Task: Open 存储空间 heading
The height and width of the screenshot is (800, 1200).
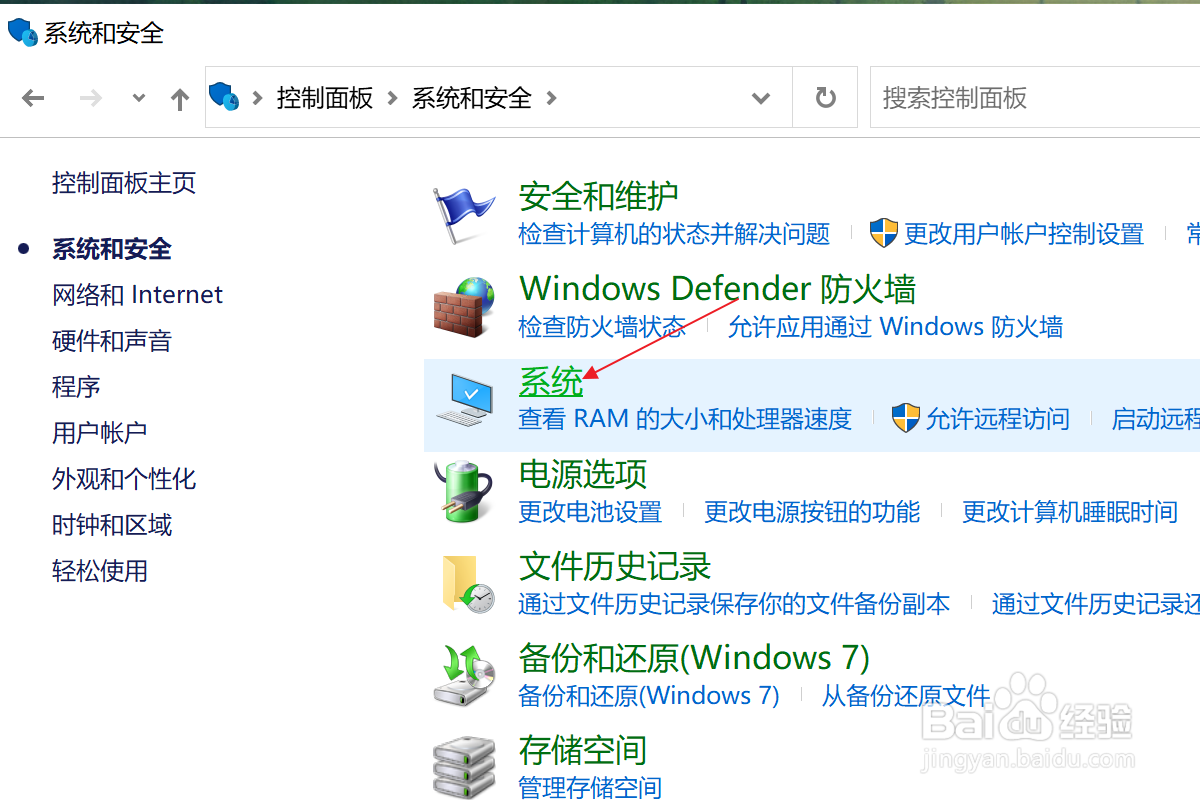Action: [x=583, y=750]
